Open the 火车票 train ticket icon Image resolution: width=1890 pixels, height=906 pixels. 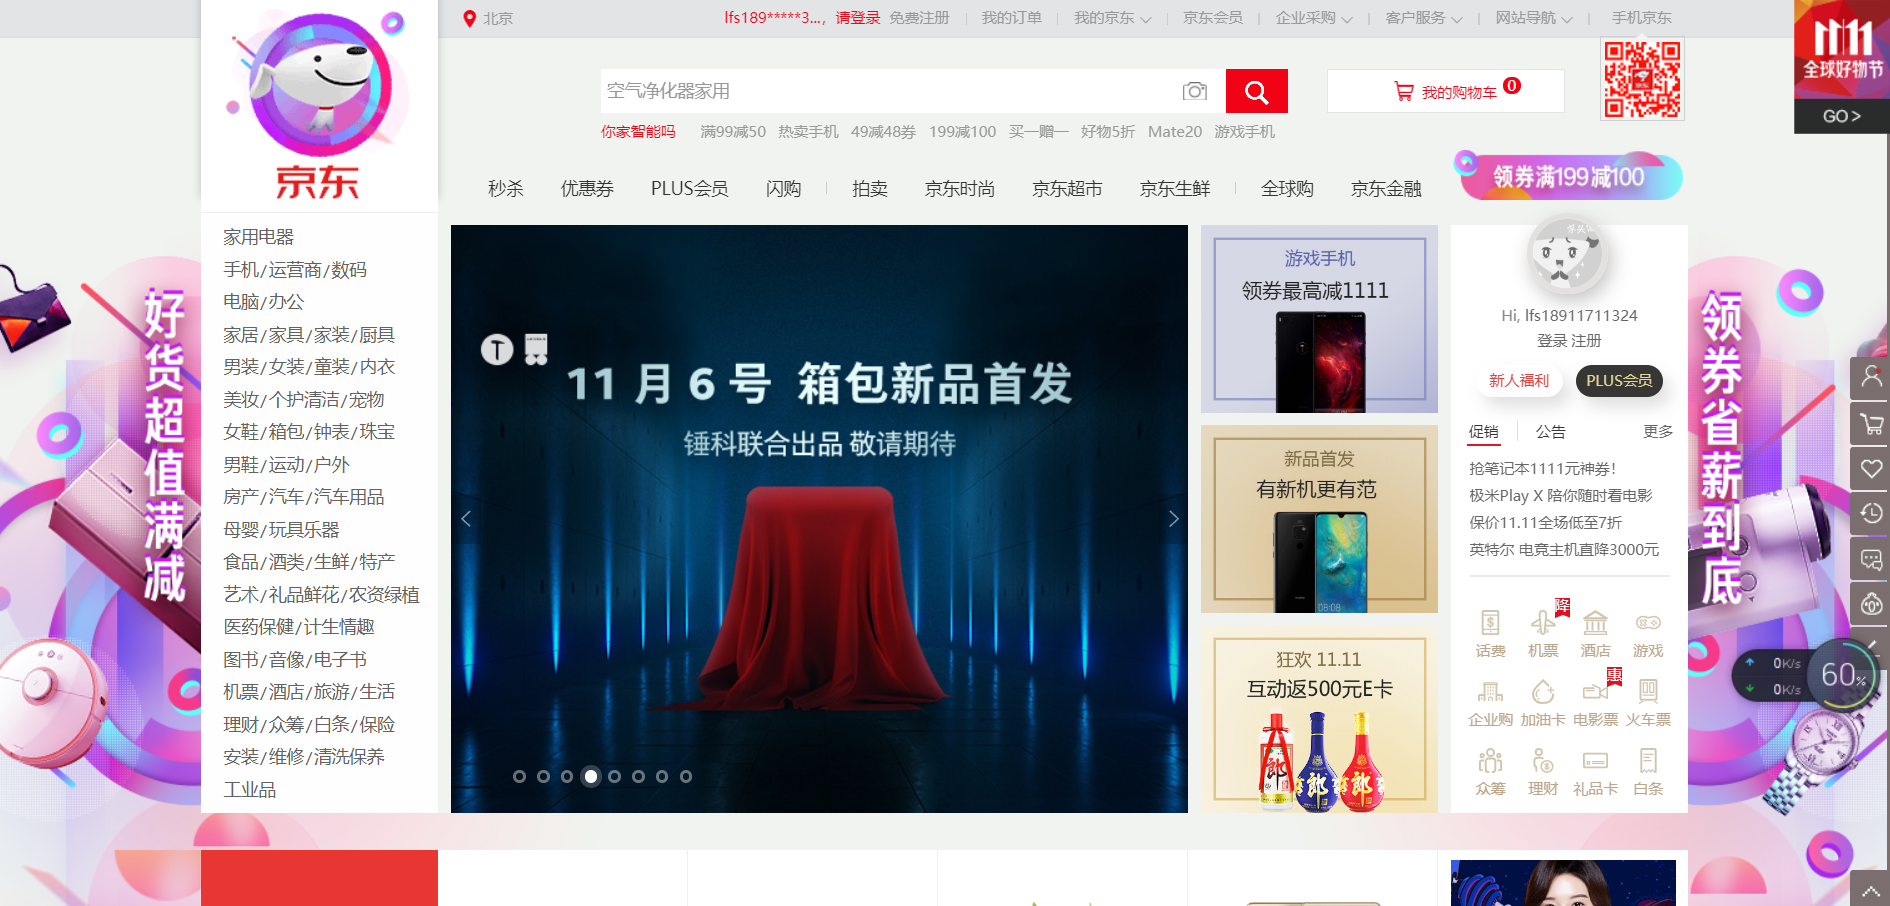(1648, 692)
